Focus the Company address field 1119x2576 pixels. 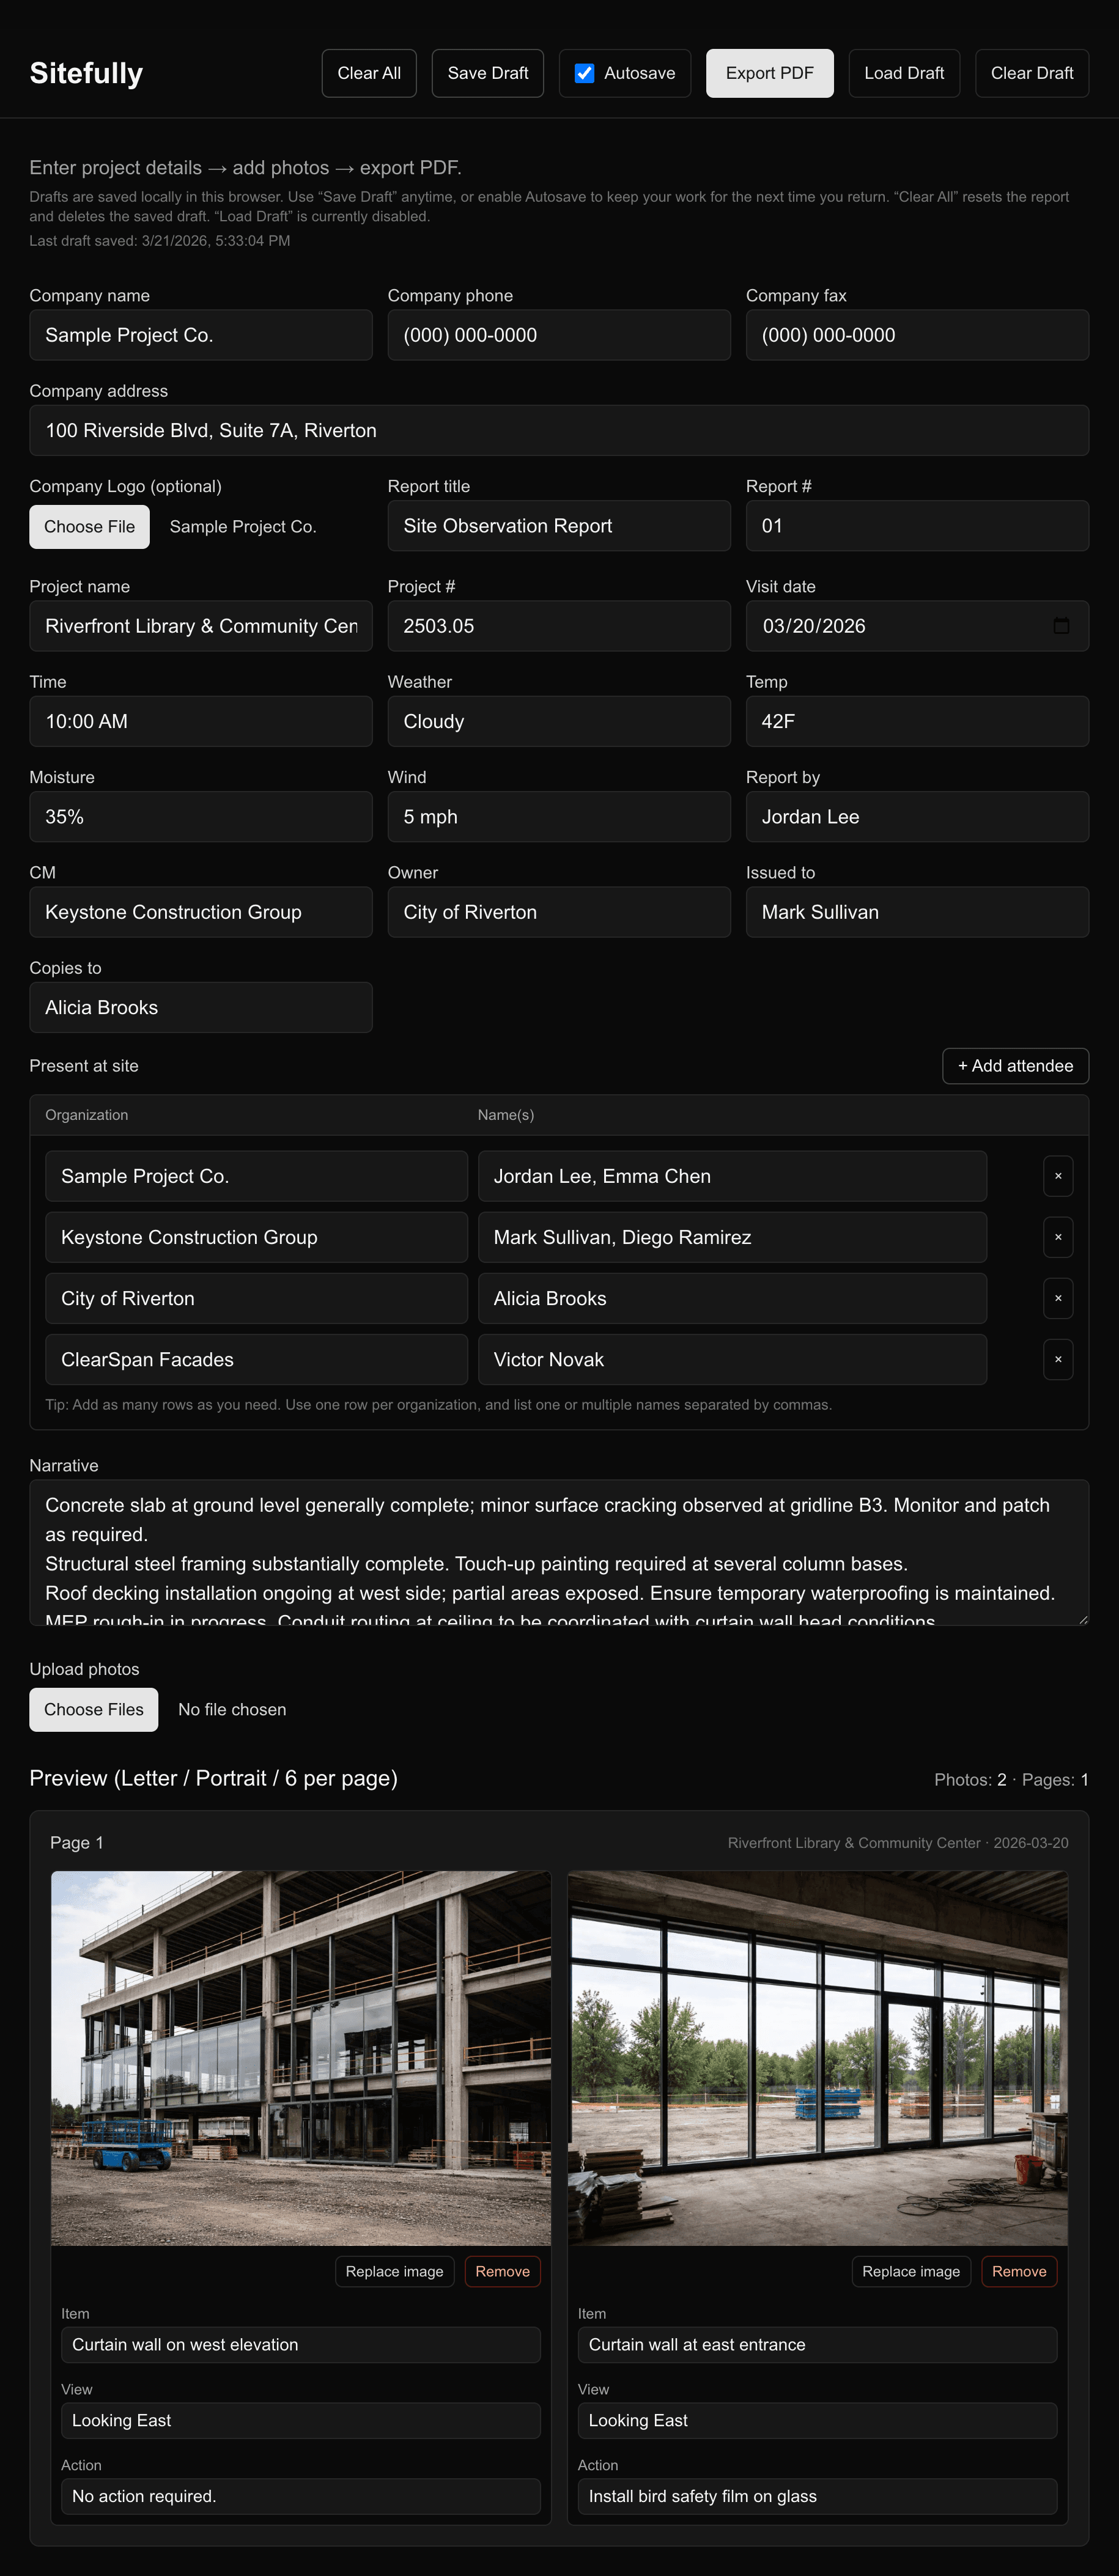pyautogui.click(x=559, y=430)
